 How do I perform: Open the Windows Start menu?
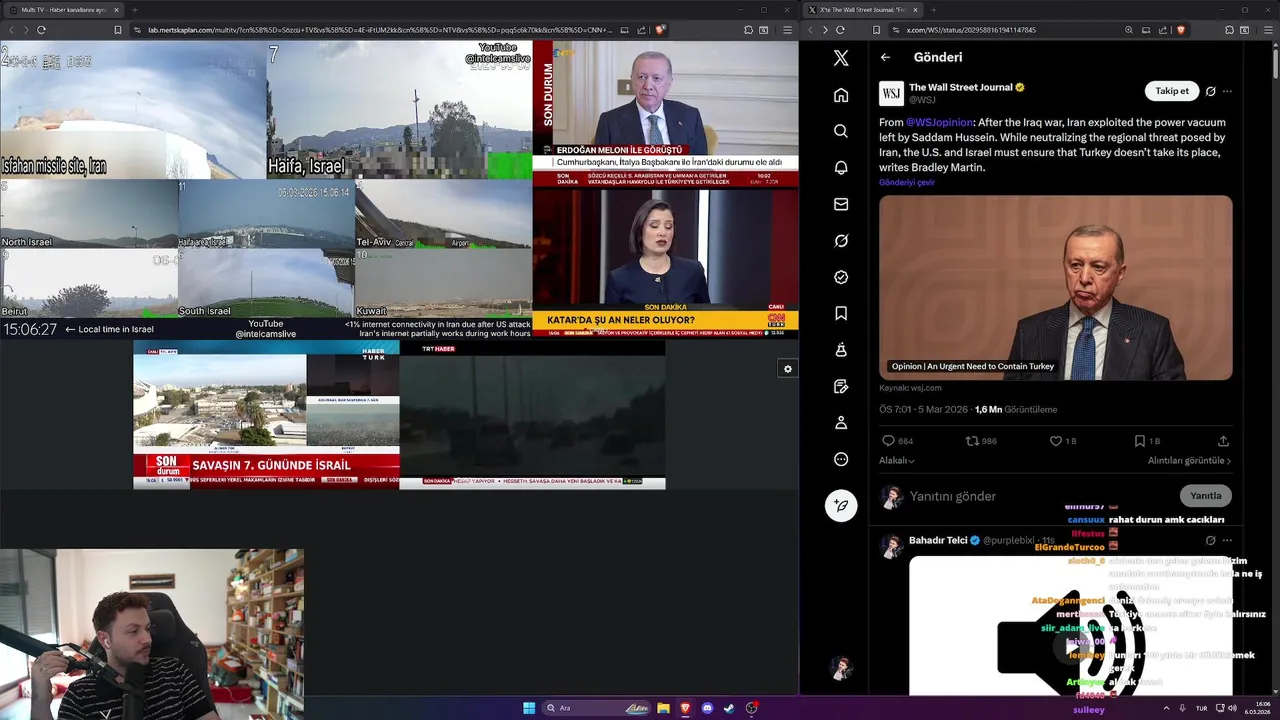pyautogui.click(x=529, y=708)
